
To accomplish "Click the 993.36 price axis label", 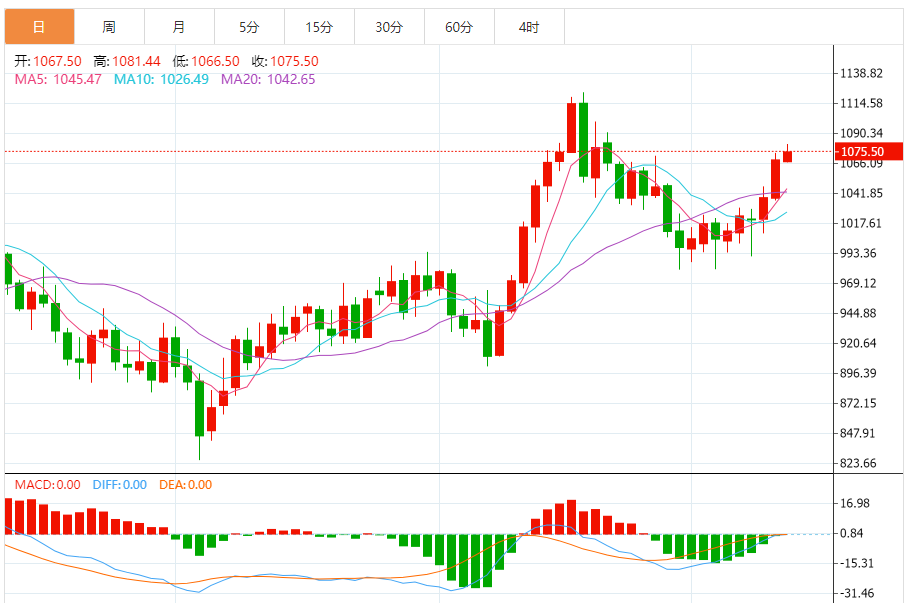I will [x=859, y=253].
